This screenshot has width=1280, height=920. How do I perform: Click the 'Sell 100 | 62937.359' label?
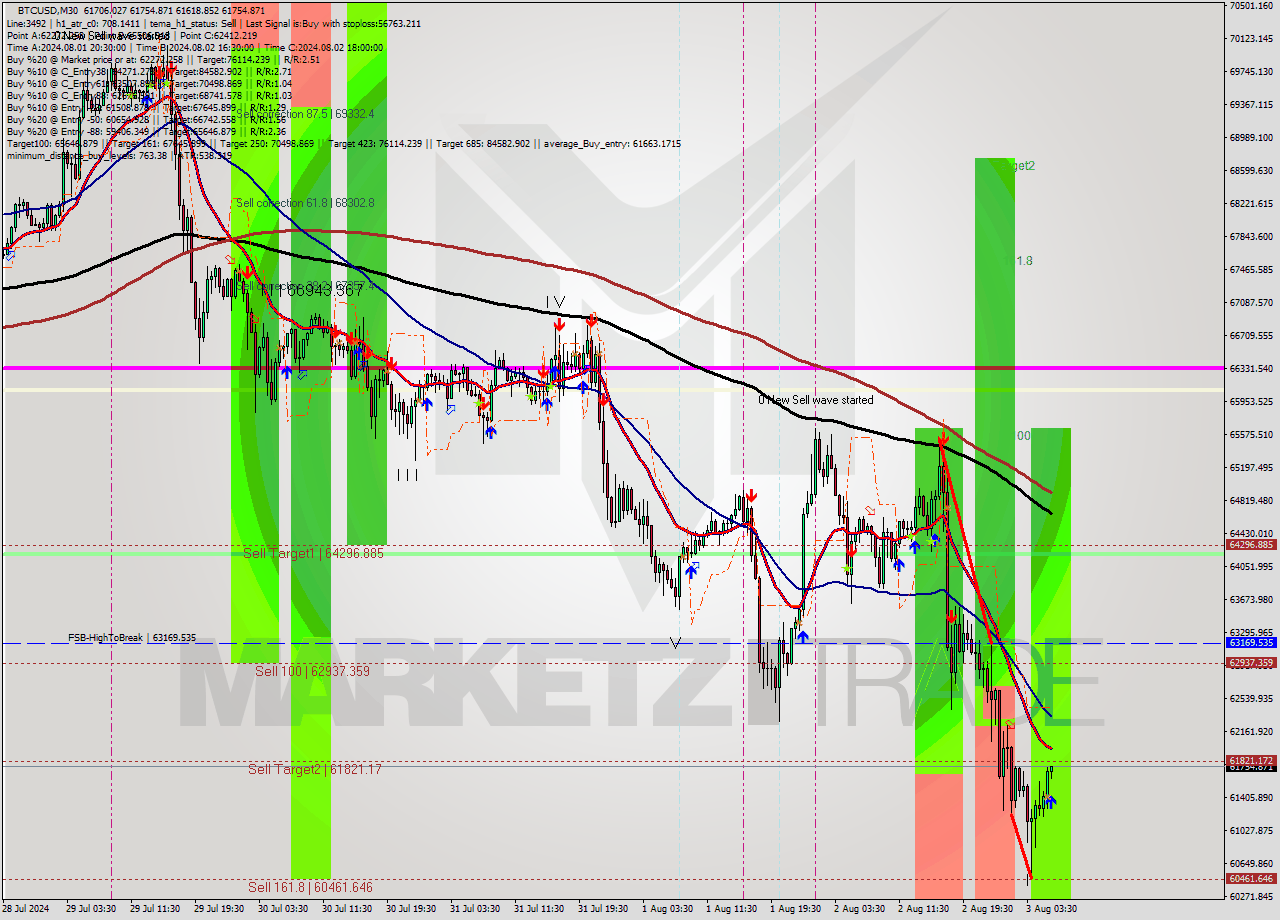312,671
